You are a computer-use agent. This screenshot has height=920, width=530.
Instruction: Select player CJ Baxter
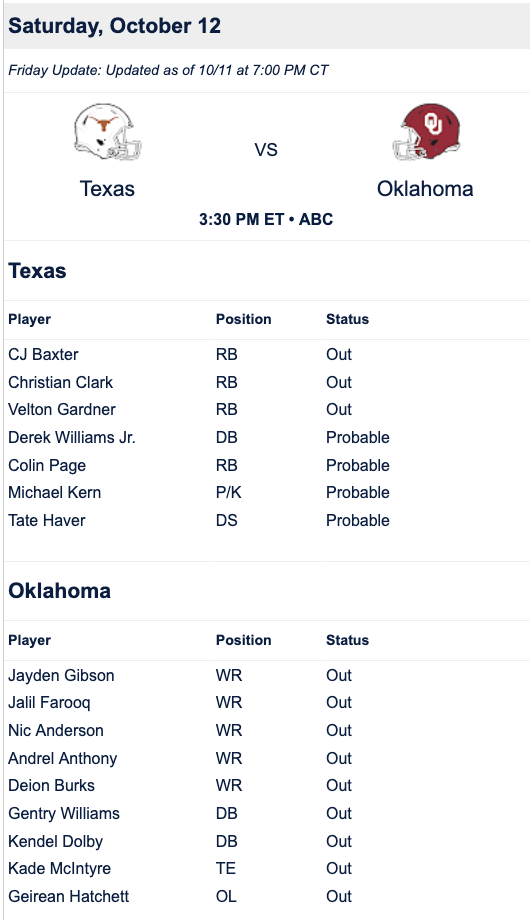point(43,354)
